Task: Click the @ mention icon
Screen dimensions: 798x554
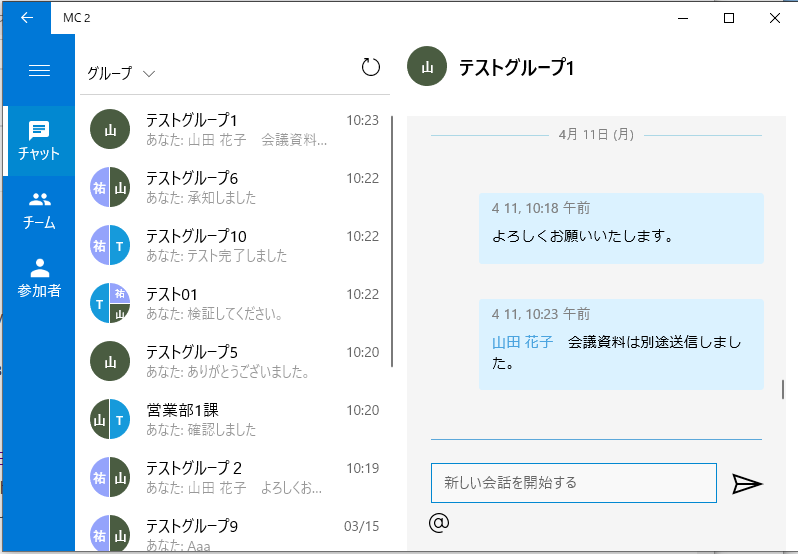Action: [x=438, y=523]
